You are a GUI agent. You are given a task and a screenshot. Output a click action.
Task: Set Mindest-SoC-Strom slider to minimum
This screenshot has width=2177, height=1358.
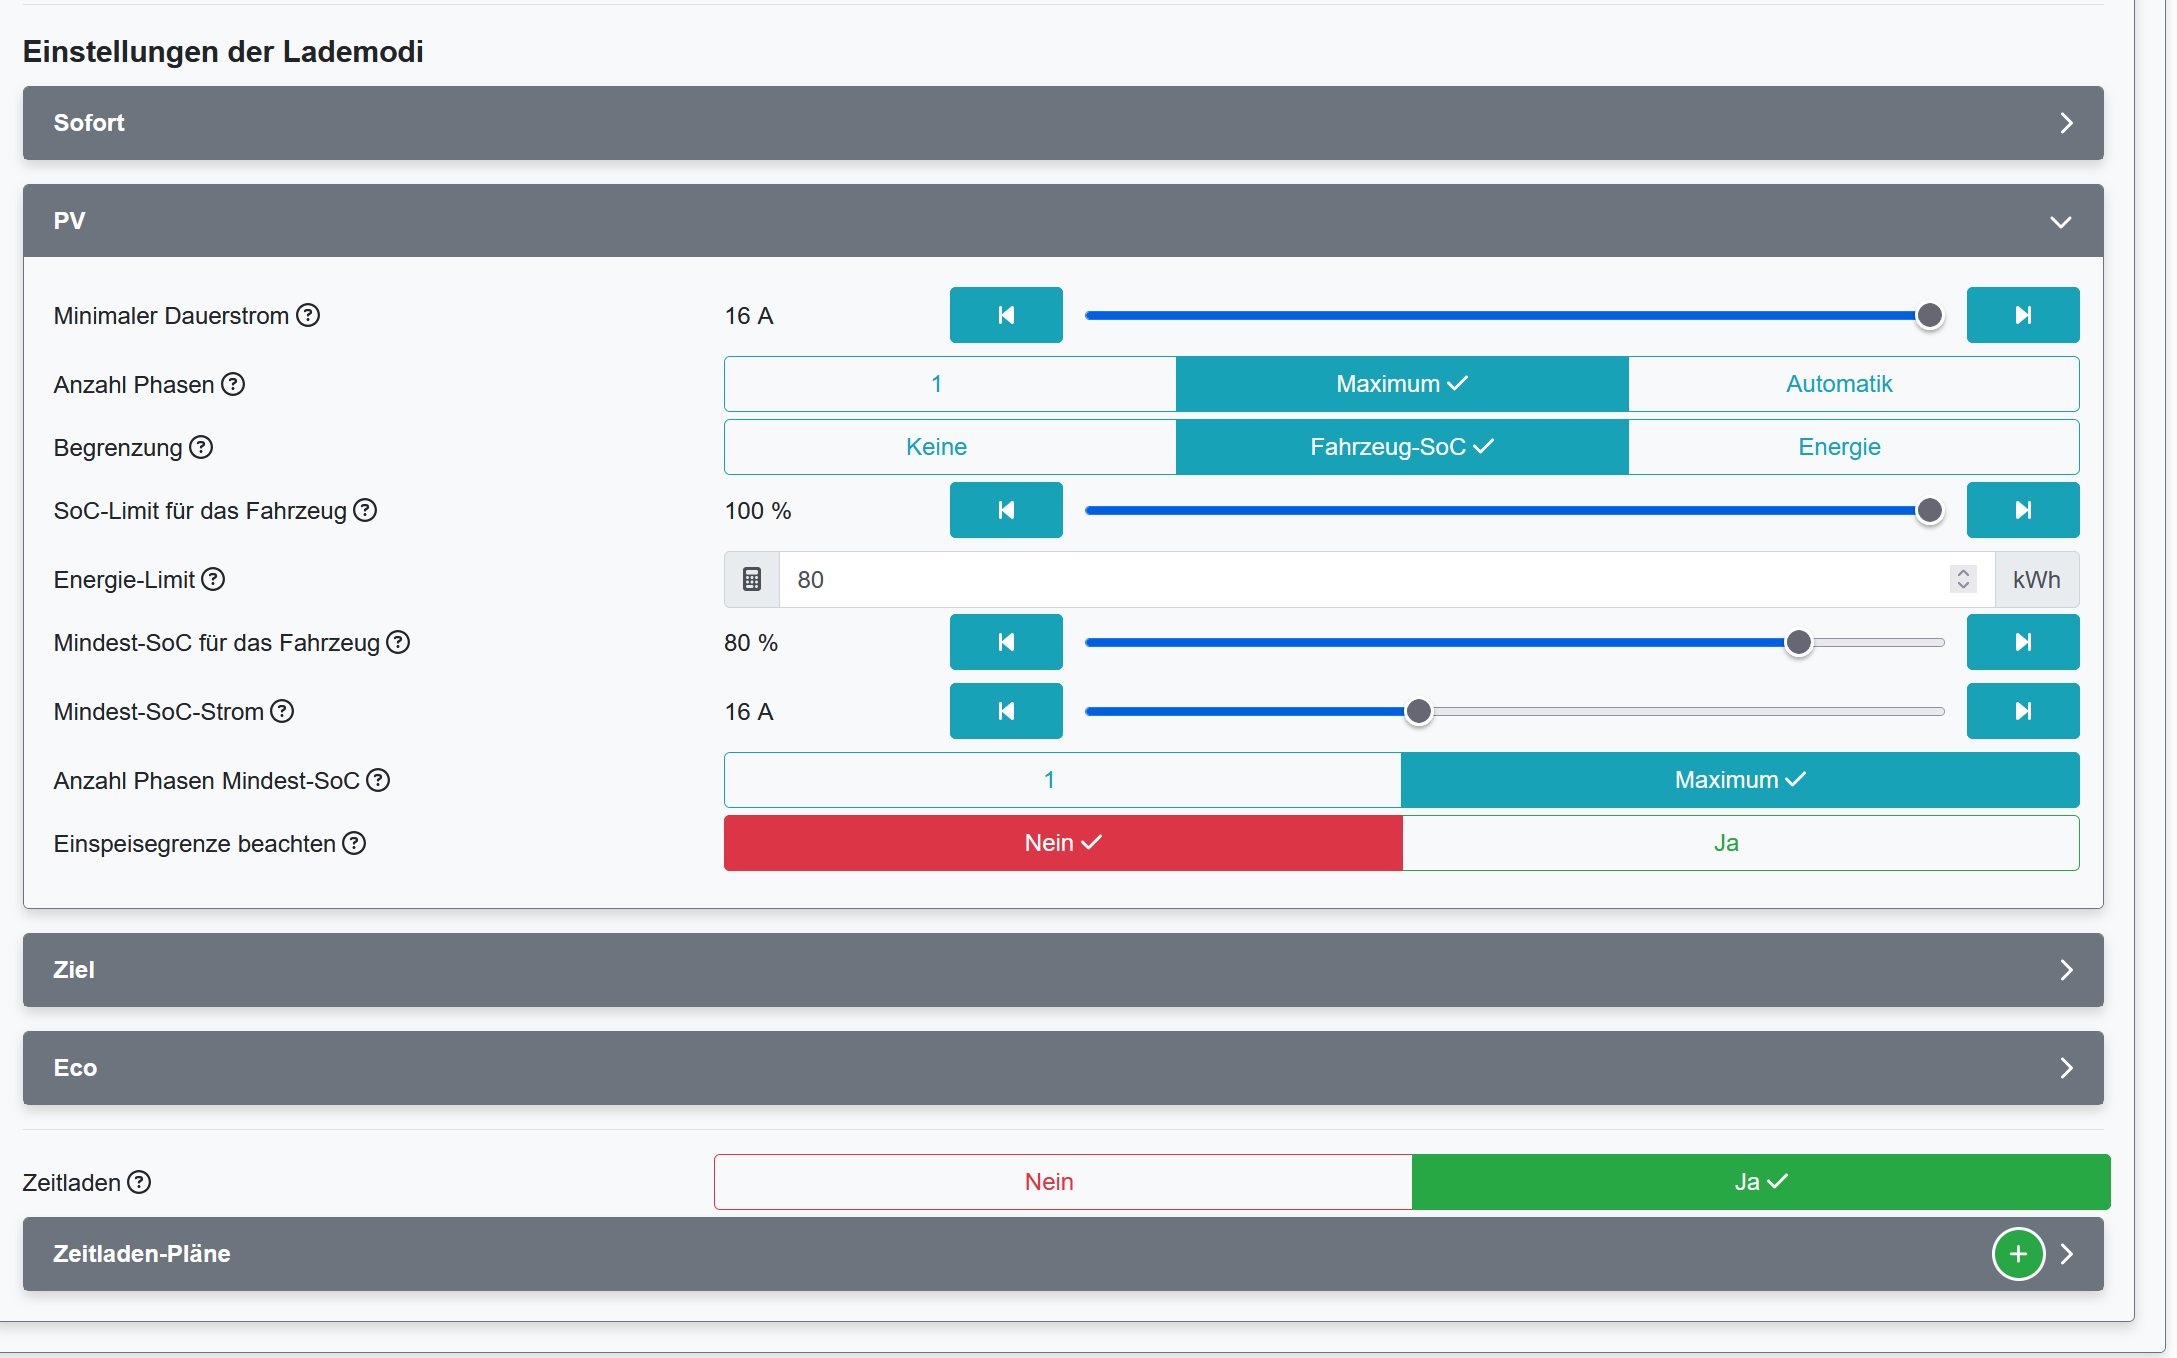[x=1005, y=712]
